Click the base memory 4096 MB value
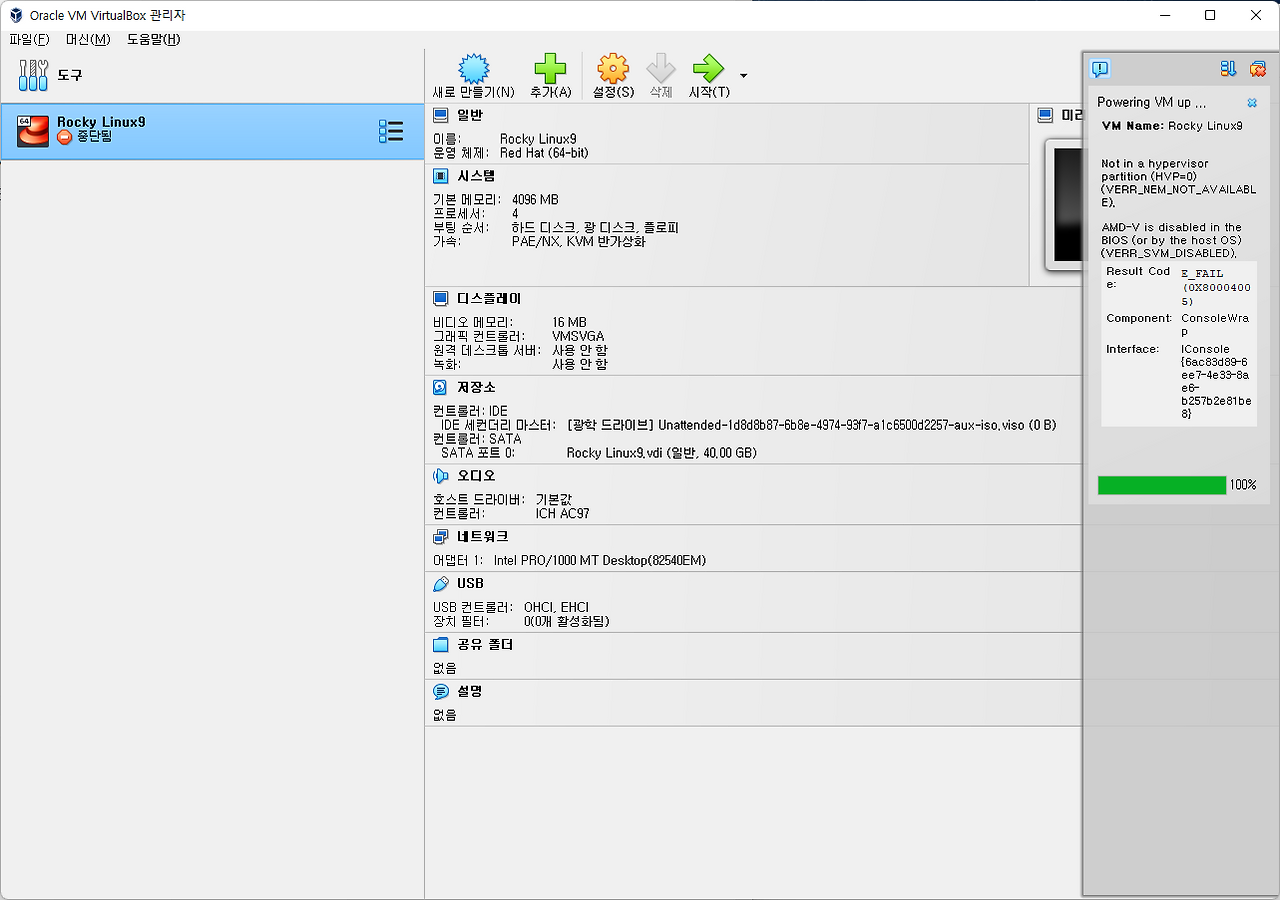This screenshot has width=1280, height=900. (535, 200)
